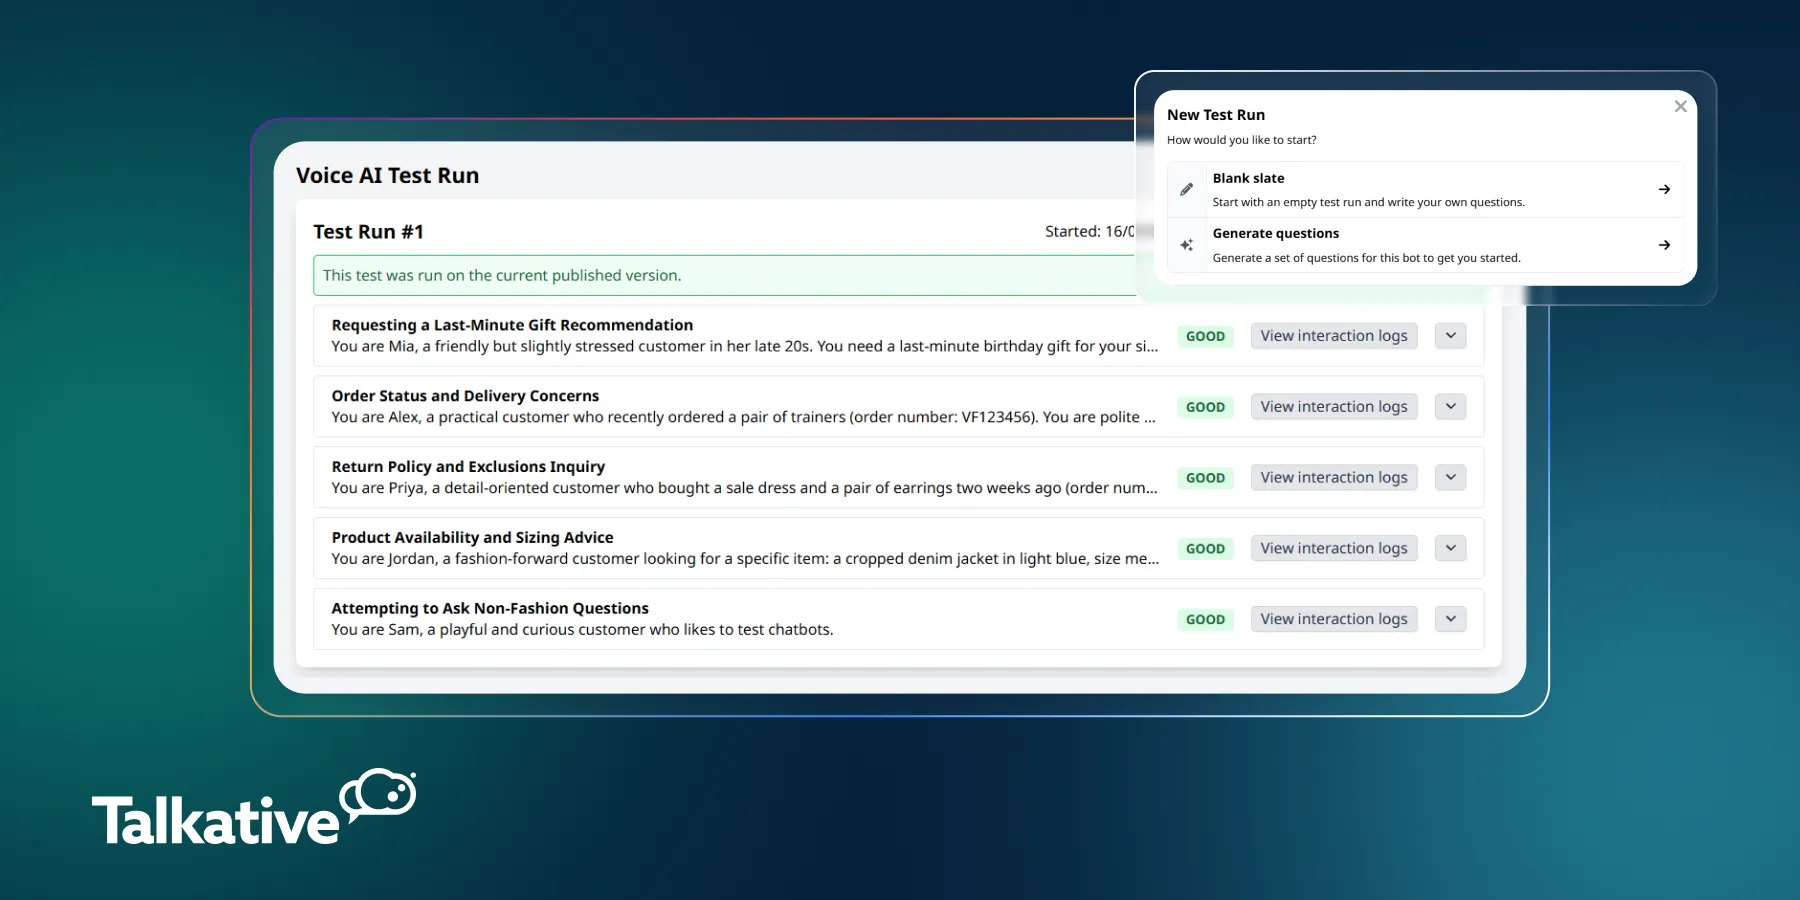View interaction logs for Gift Recommendation test
The image size is (1800, 900).
tap(1334, 336)
